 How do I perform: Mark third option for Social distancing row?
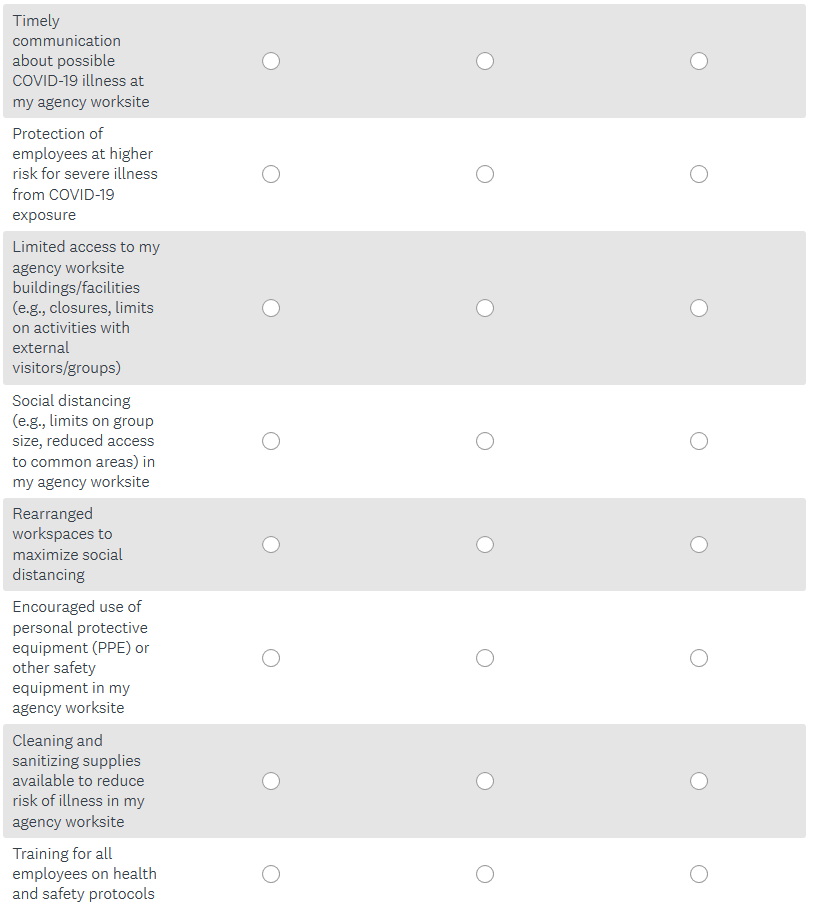click(x=699, y=441)
